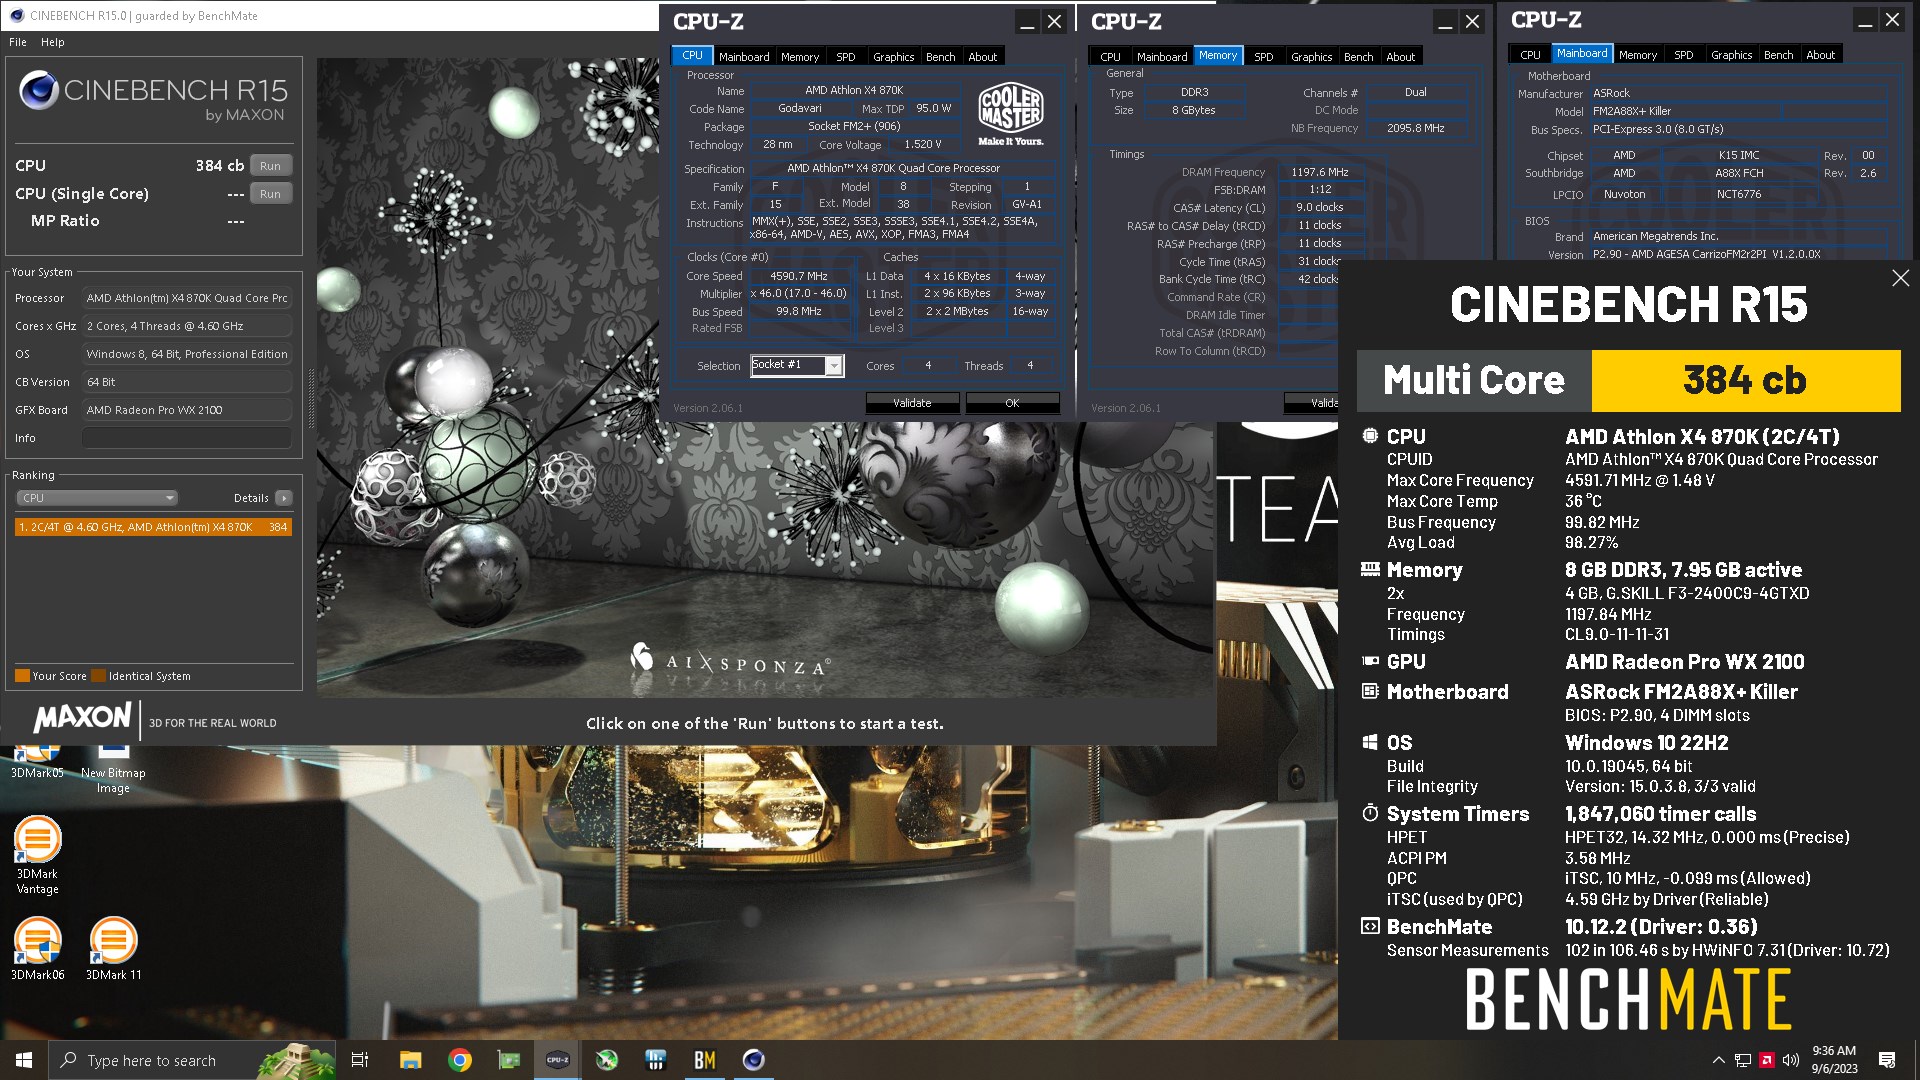Screen dimensions: 1920x1080
Task: Switch to CPU-Z in the taskbar
Action: 557,1060
